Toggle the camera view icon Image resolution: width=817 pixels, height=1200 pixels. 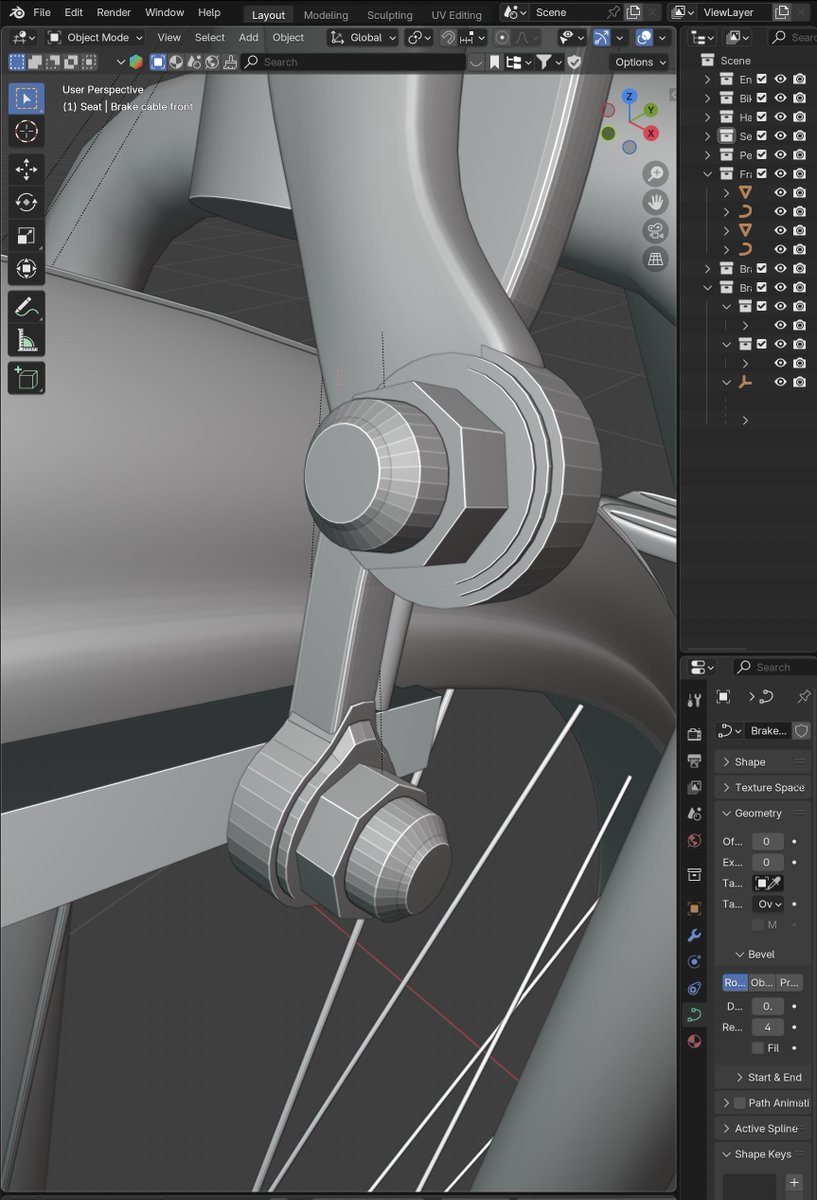656,231
